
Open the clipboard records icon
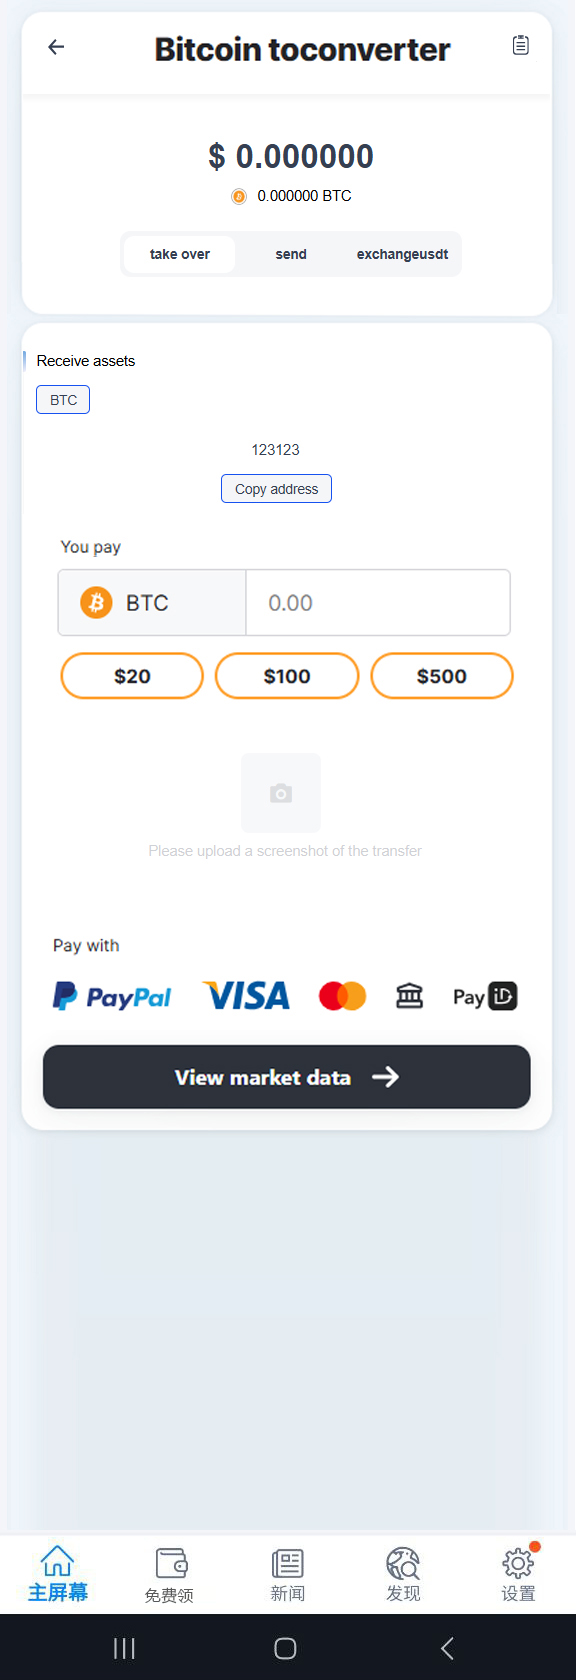[520, 45]
